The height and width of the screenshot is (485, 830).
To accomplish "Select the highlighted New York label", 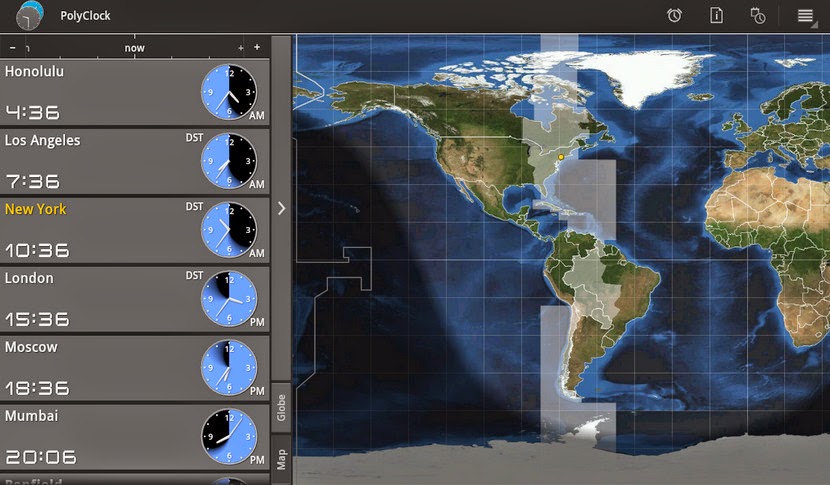I will click(35, 209).
